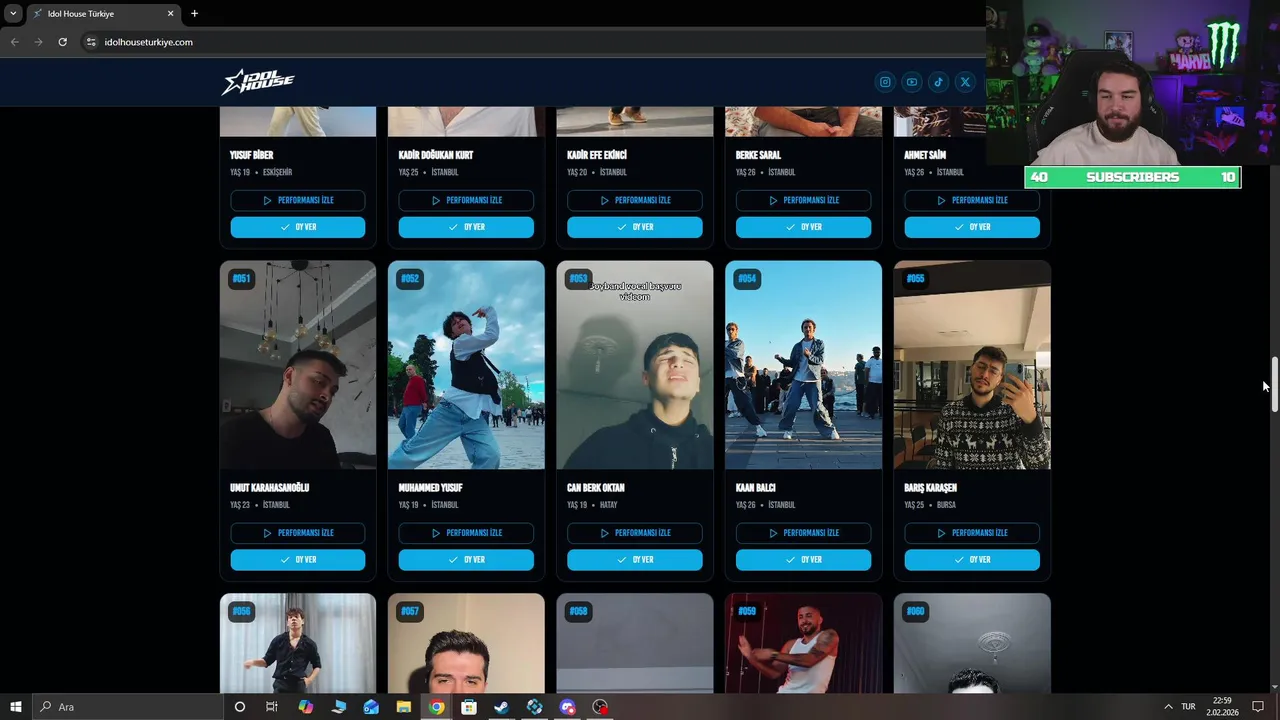Viewport: 1280px width, 720px height.
Task: Open Microsoft Store from taskbar
Action: click(x=469, y=707)
